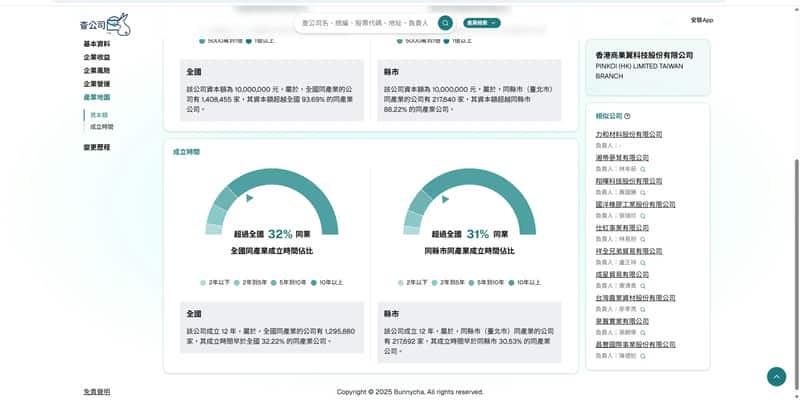
Task: Search the person listed under 仕紅事業有限公司
Action: [643, 239]
